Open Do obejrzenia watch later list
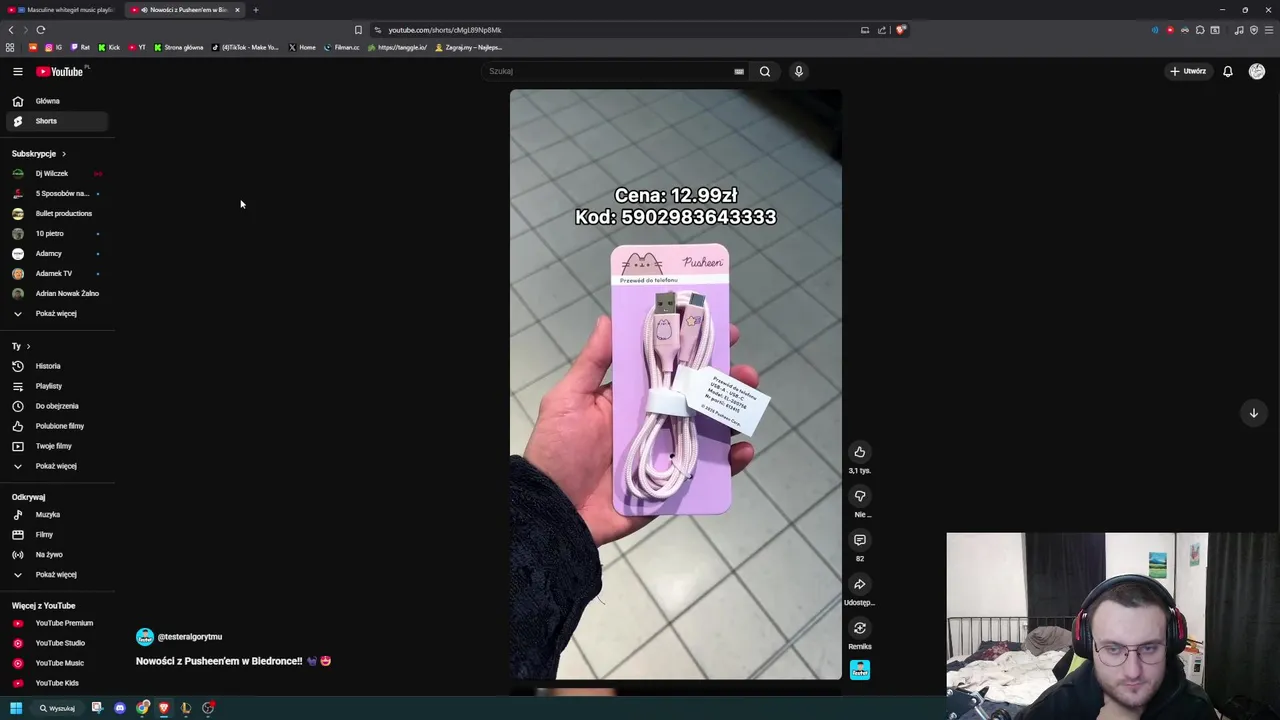This screenshot has height=720, width=1280. [56, 406]
